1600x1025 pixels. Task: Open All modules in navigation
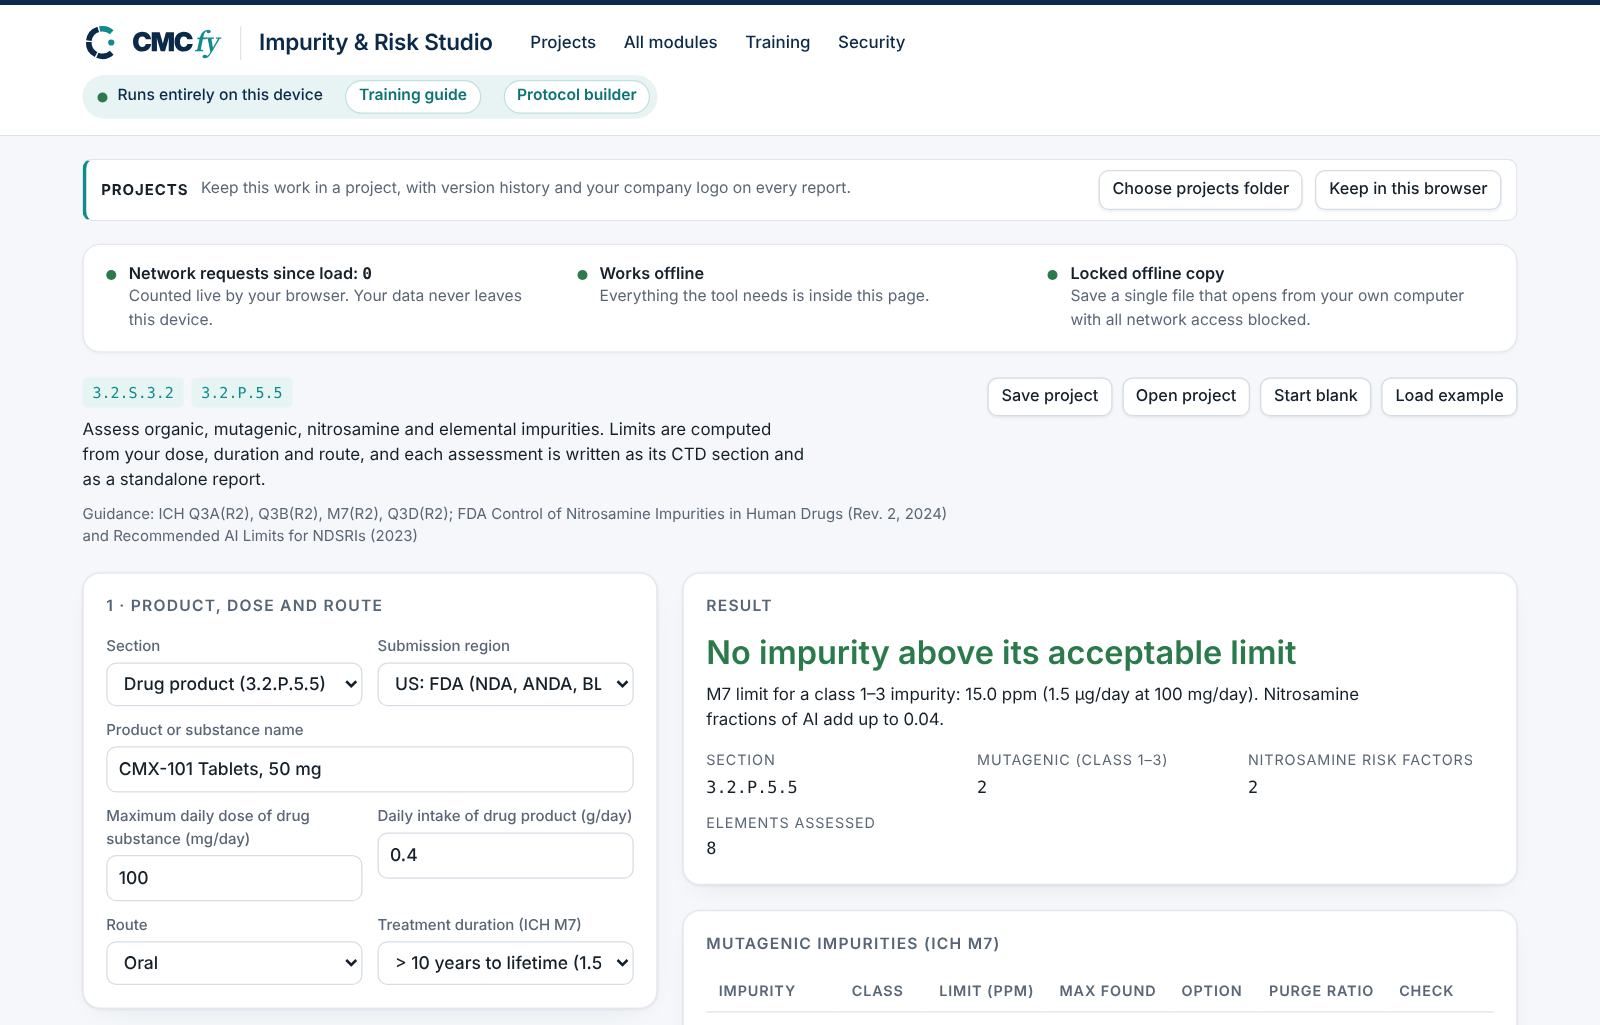pos(670,42)
